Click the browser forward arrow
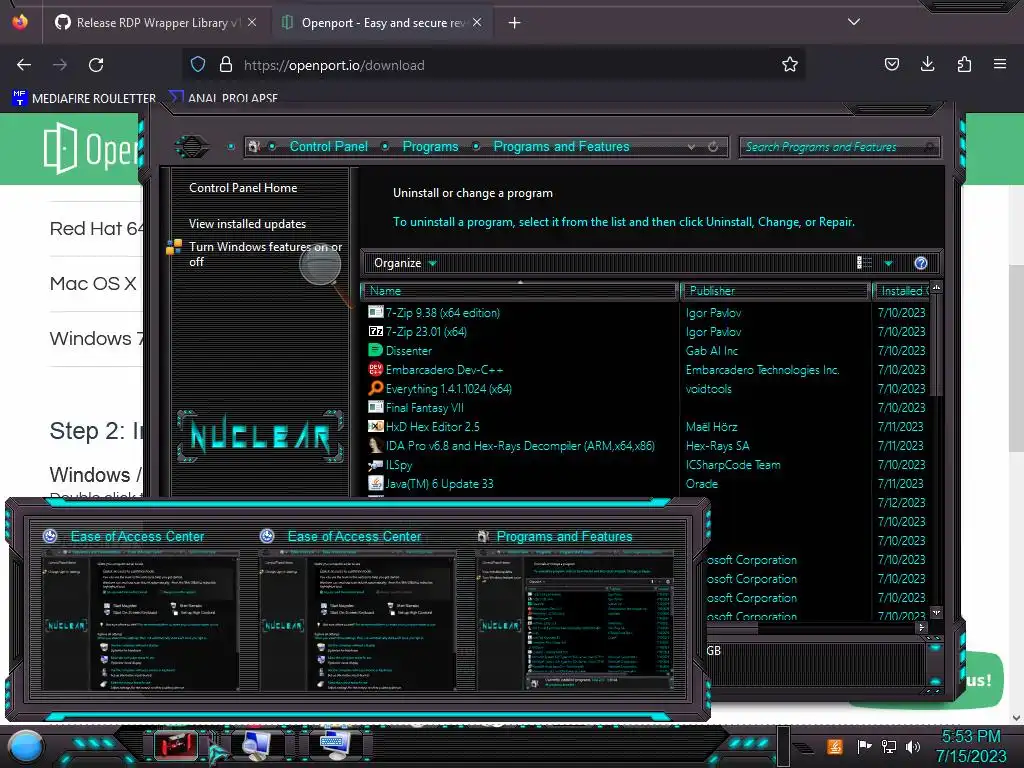This screenshot has height=768, width=1024. point(60,65)
